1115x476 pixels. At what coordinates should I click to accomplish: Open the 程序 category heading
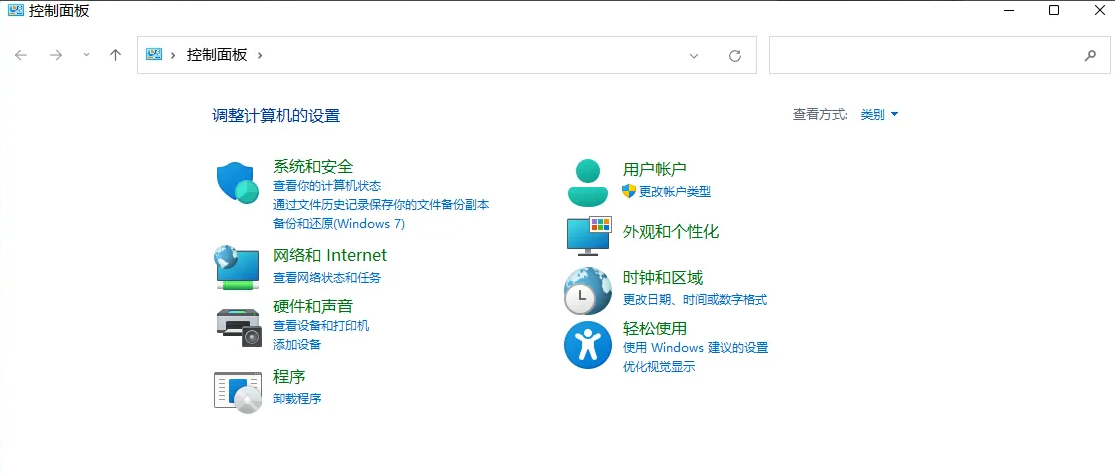(x=289, y=376)
